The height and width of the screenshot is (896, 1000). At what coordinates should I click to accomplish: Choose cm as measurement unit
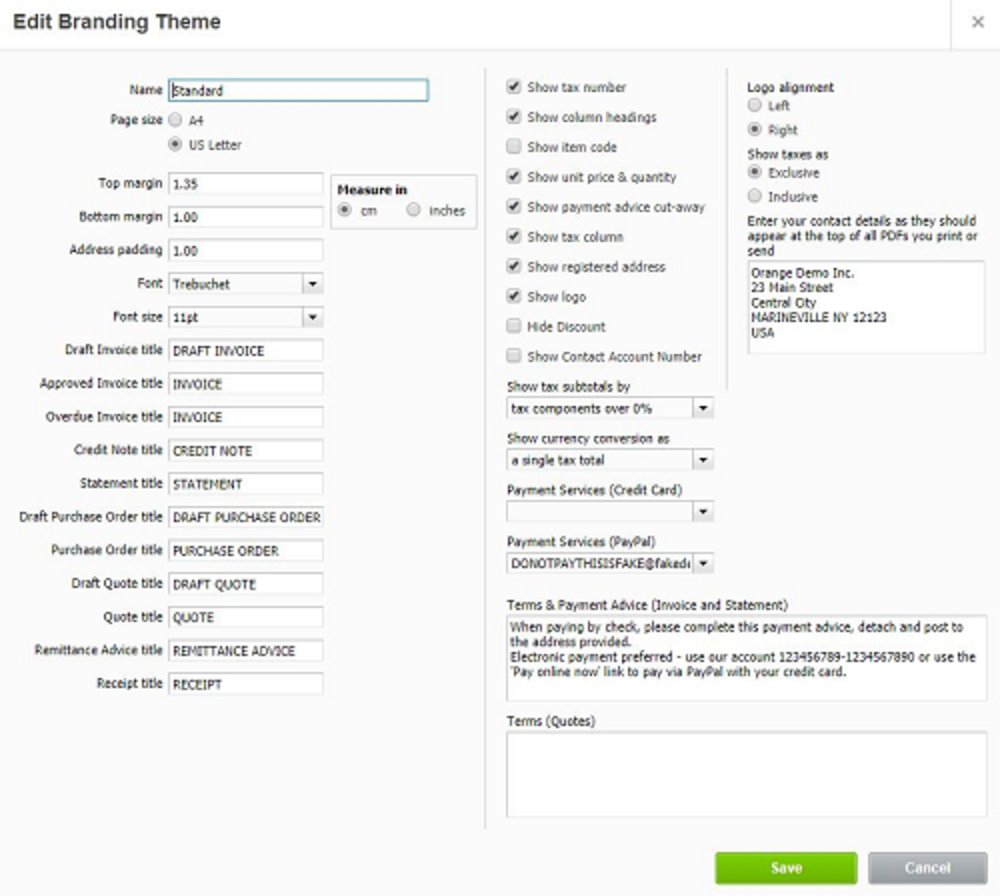(345, 210)
